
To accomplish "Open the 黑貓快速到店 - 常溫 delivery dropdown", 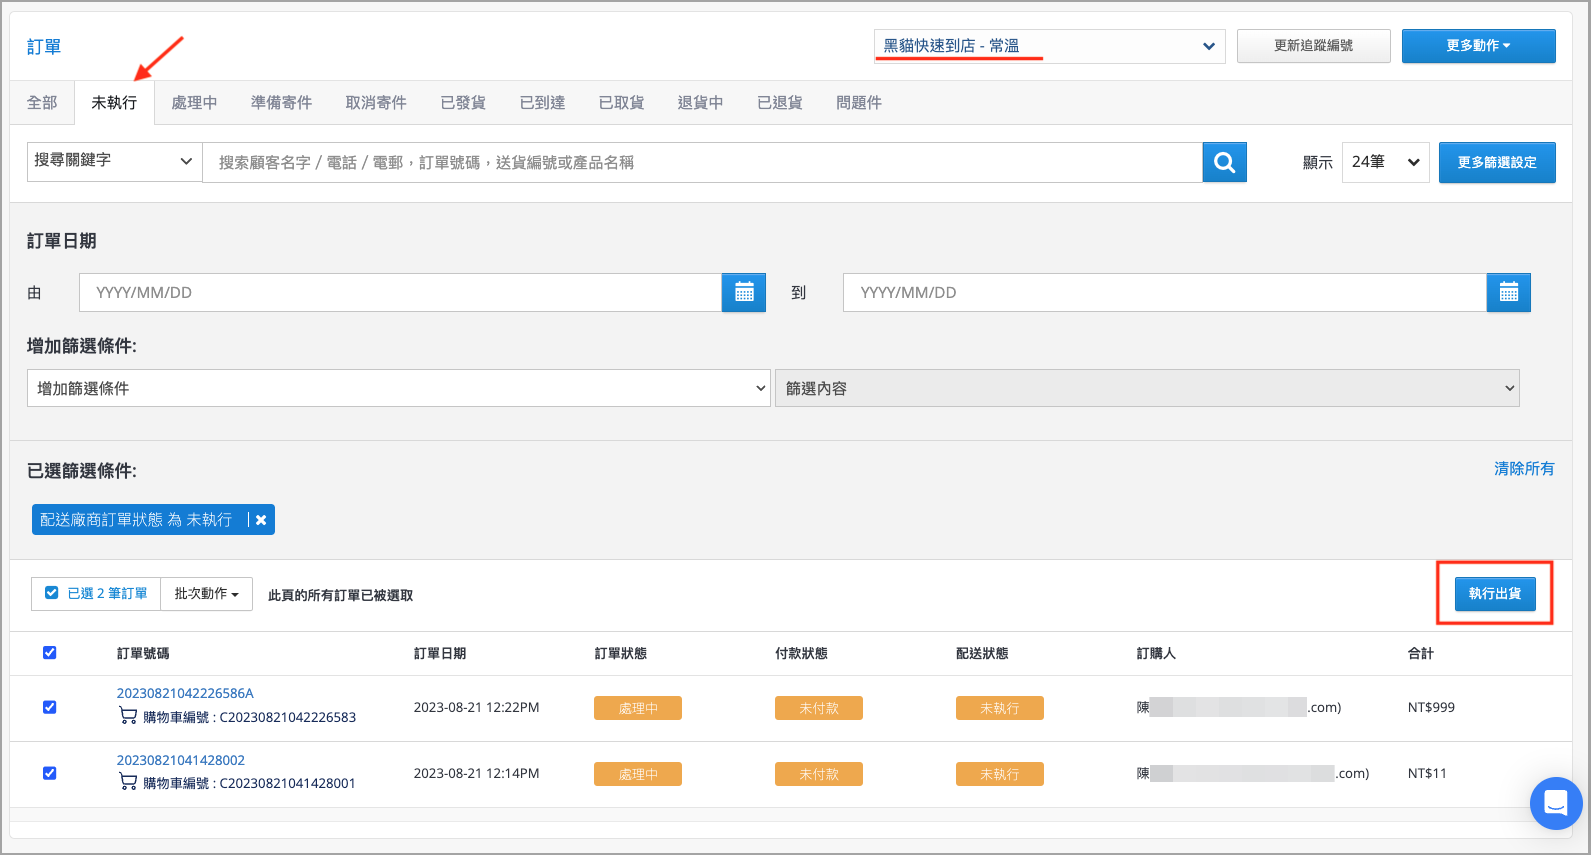I will (x=1050, y=46).
